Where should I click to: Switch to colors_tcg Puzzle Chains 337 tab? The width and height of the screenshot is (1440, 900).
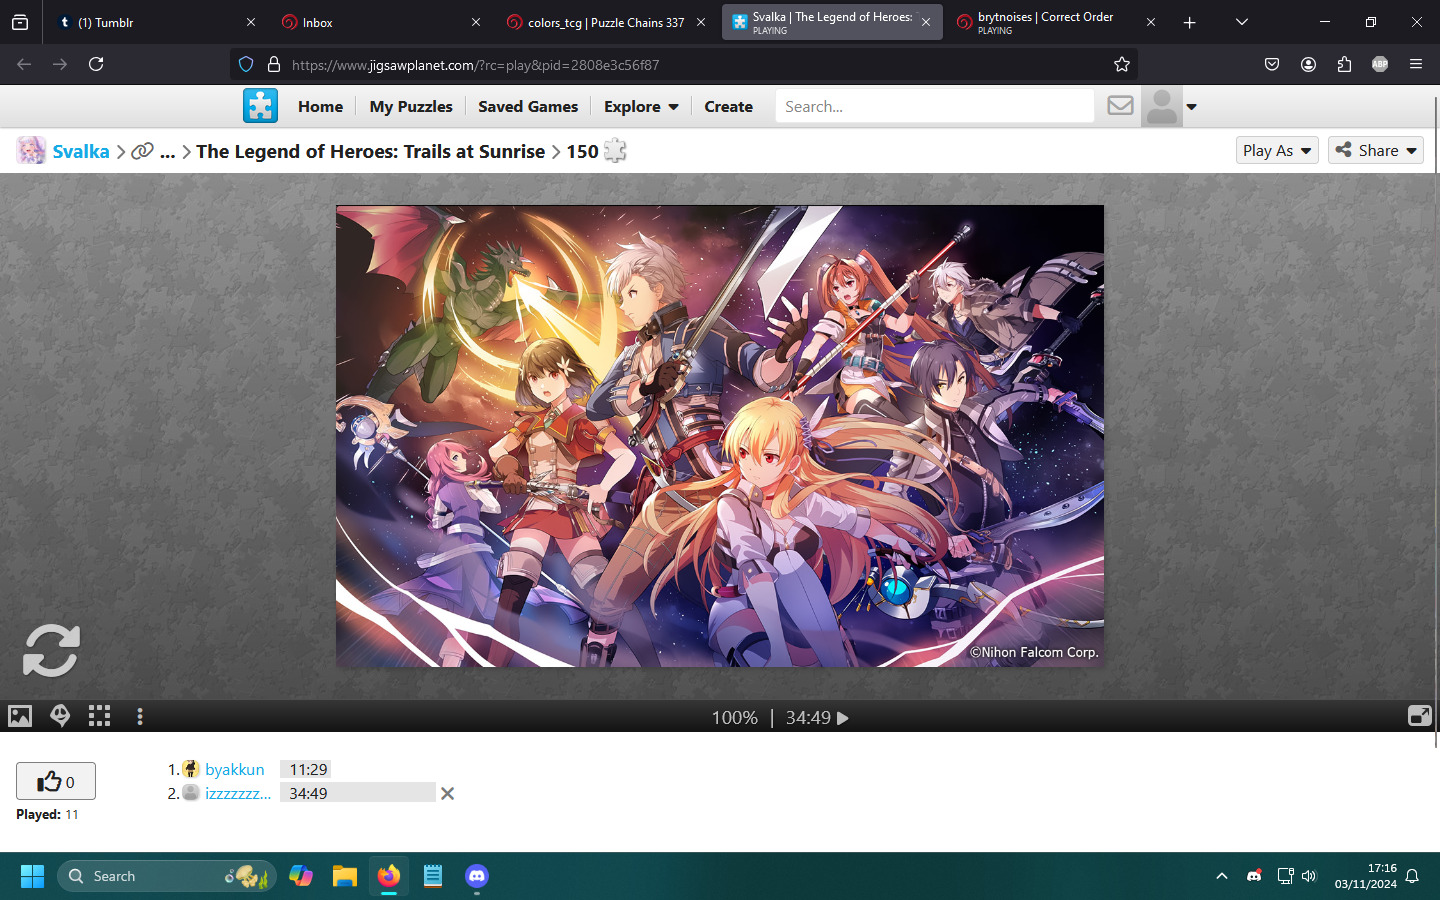[606, 22]
